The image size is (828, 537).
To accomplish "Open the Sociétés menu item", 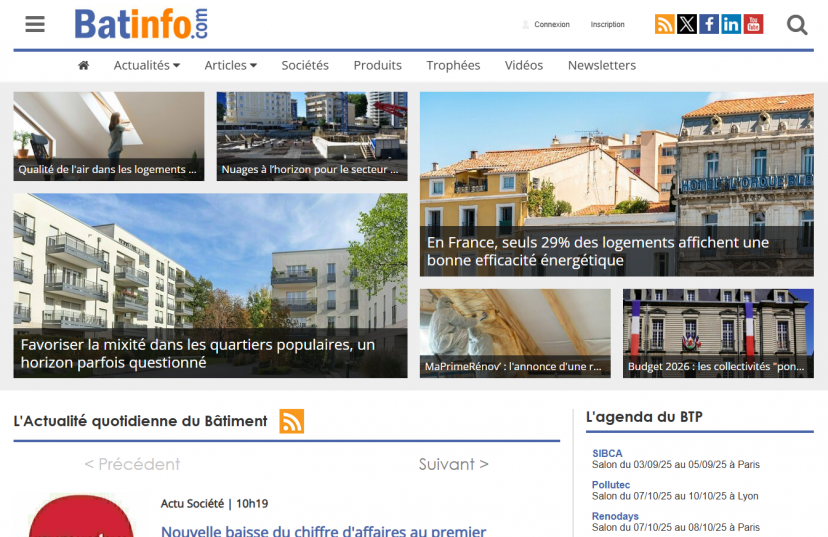I will tap(305, 65).
